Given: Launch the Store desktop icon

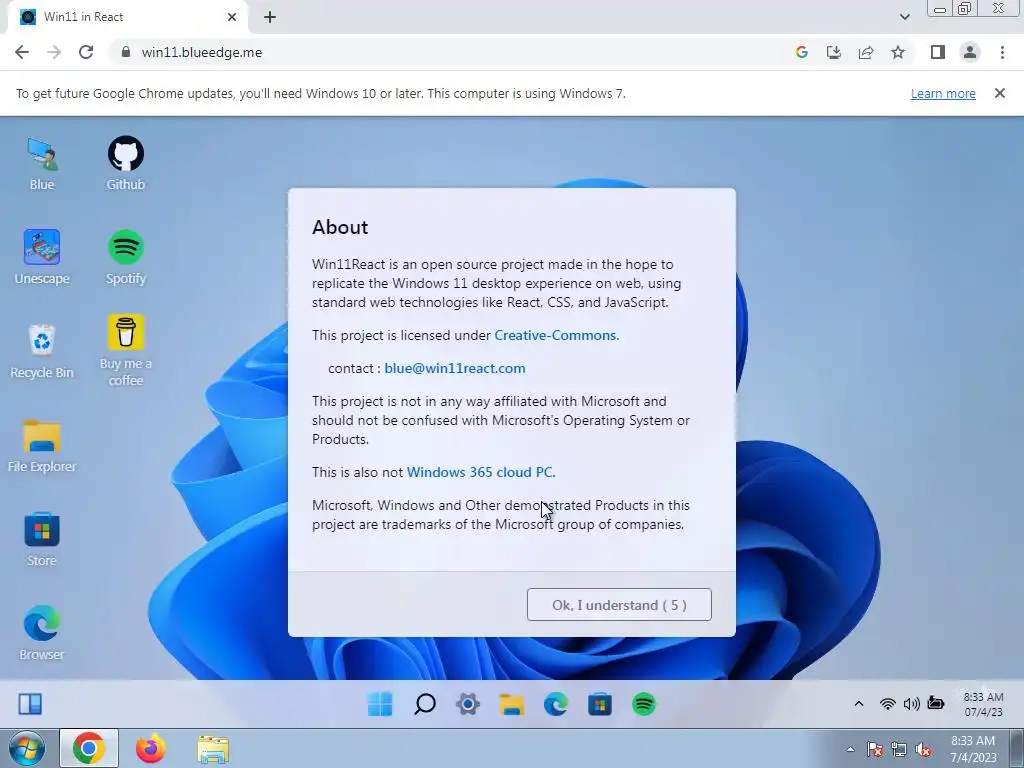Looking at the screenshot, I should click(42, 539).
